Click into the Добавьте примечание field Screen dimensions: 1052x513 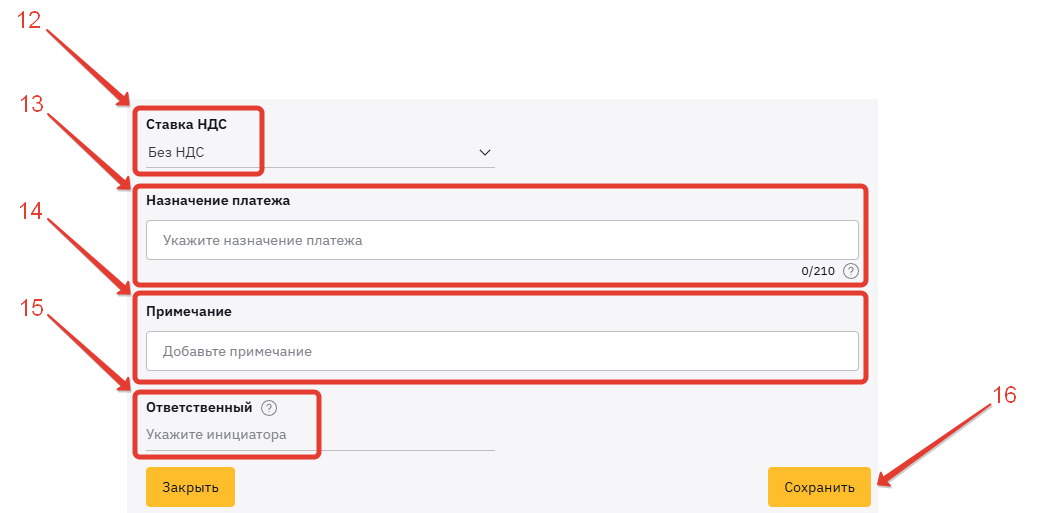pos(502,351)
